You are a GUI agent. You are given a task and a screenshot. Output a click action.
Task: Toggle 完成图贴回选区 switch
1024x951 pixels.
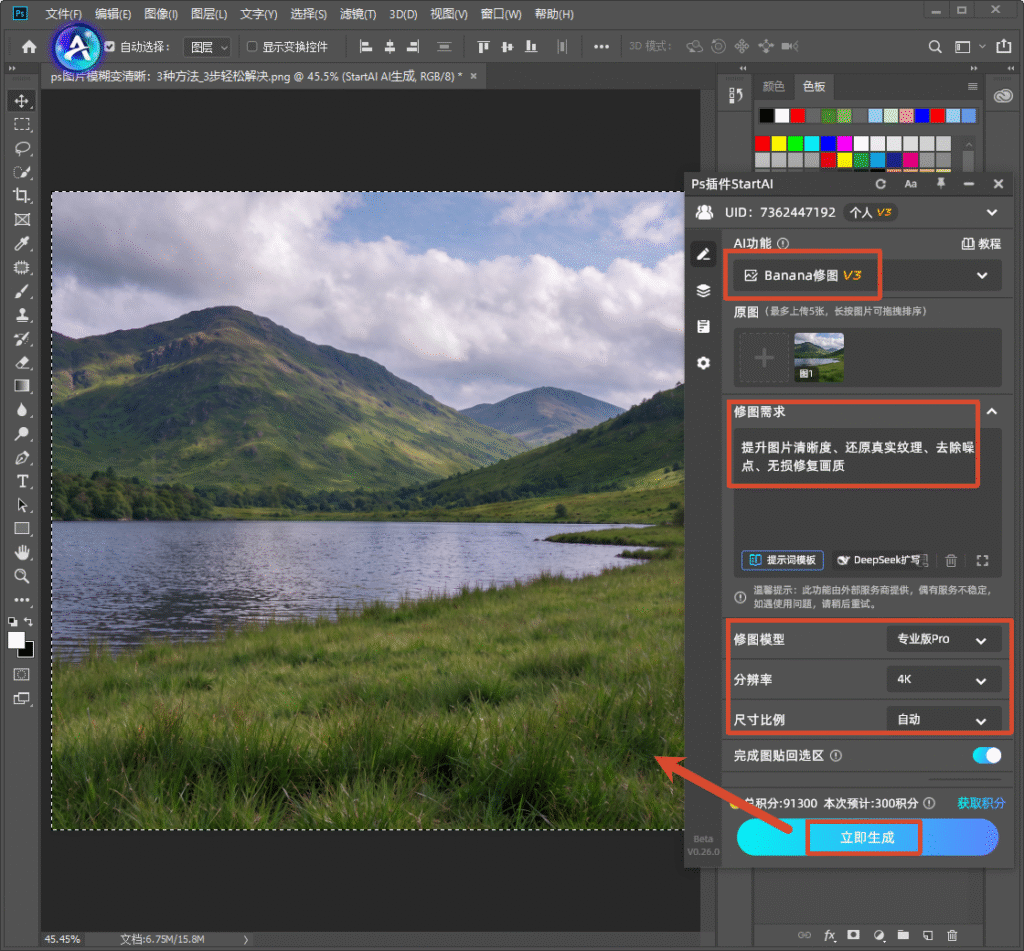(986, 756)
